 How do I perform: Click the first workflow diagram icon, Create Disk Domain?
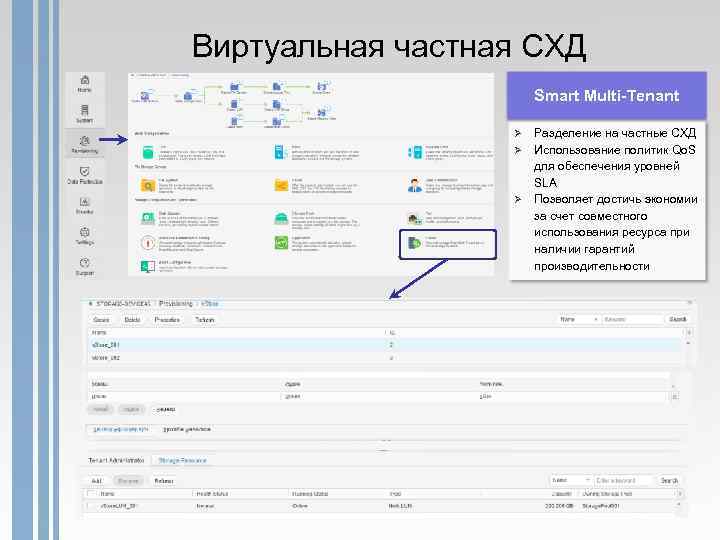(x=145, y=96)
